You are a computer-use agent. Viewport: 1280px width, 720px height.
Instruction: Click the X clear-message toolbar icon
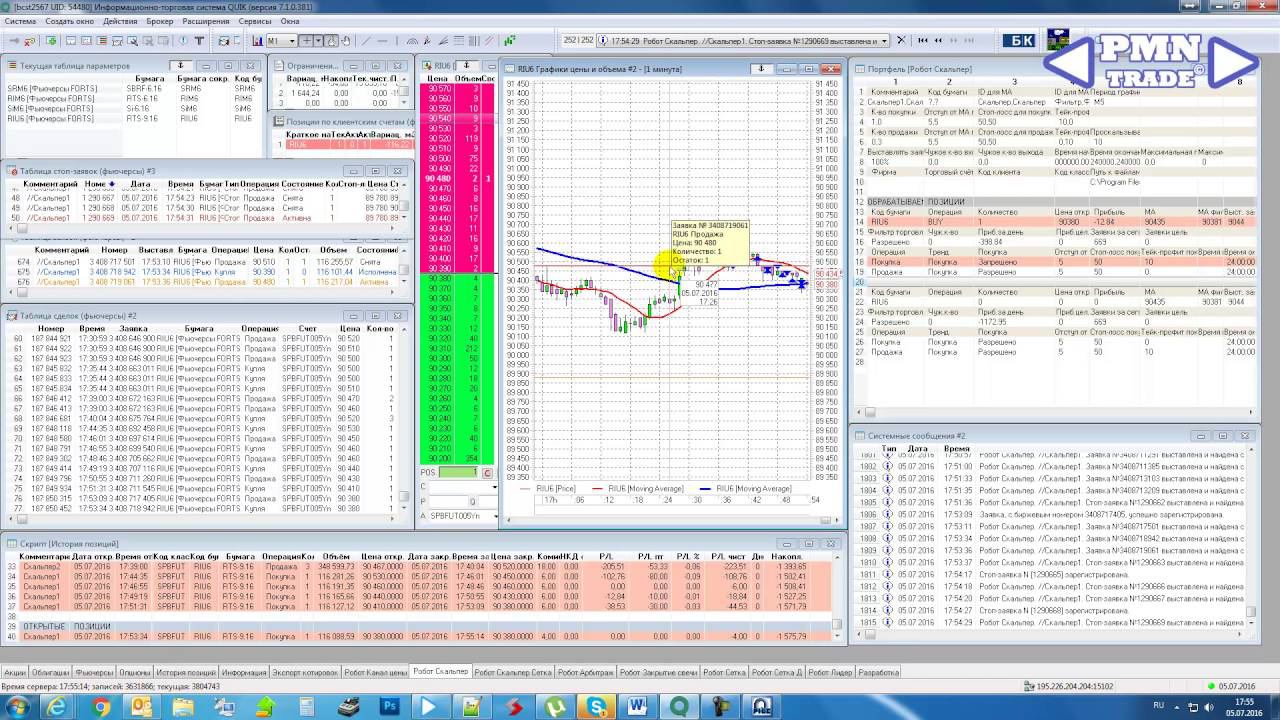point(901,41)
